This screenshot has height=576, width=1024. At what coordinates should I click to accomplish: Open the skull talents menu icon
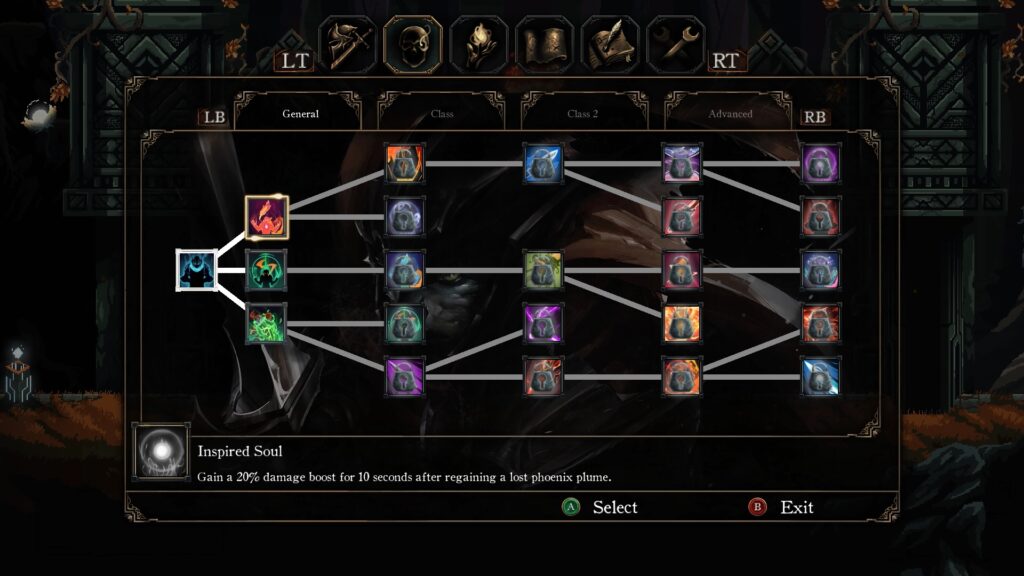(413, 44)
